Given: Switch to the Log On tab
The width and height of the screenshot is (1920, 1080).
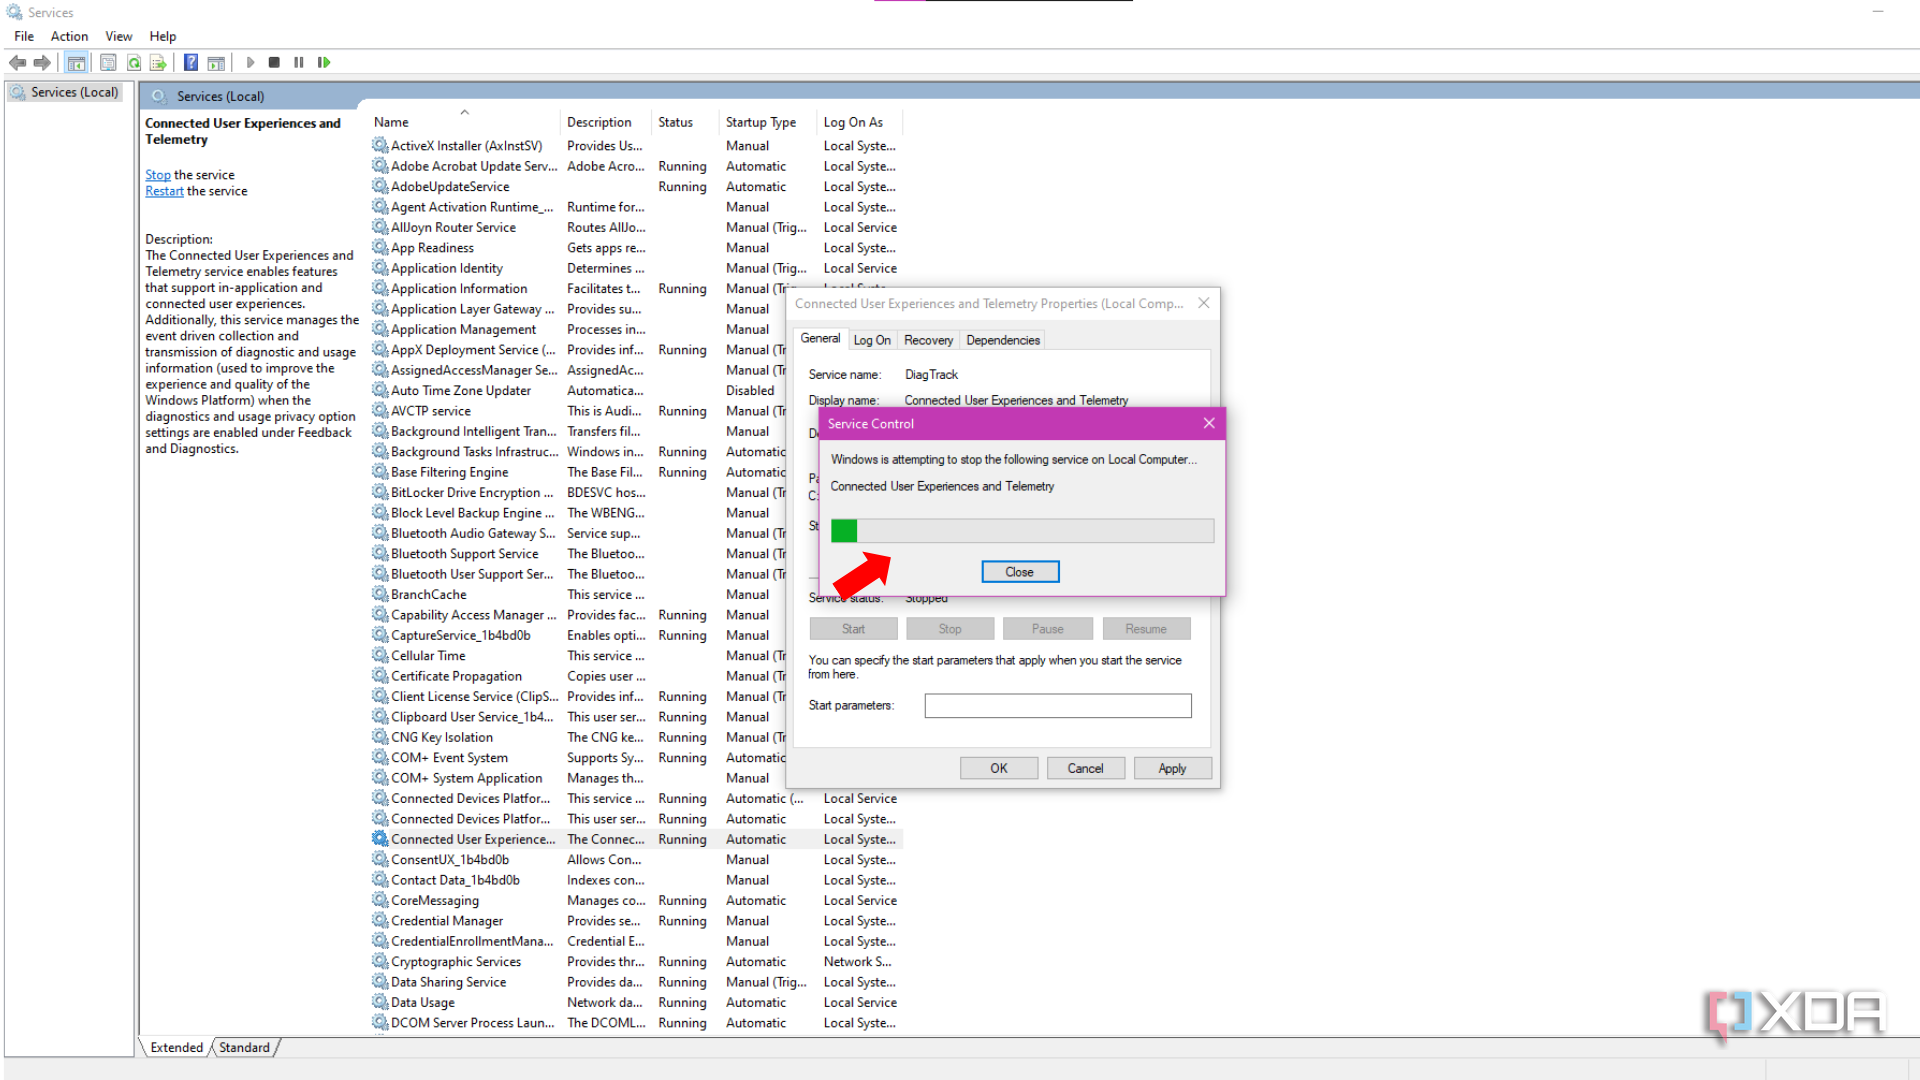Looking at the screenshot, I should point(872,339).
